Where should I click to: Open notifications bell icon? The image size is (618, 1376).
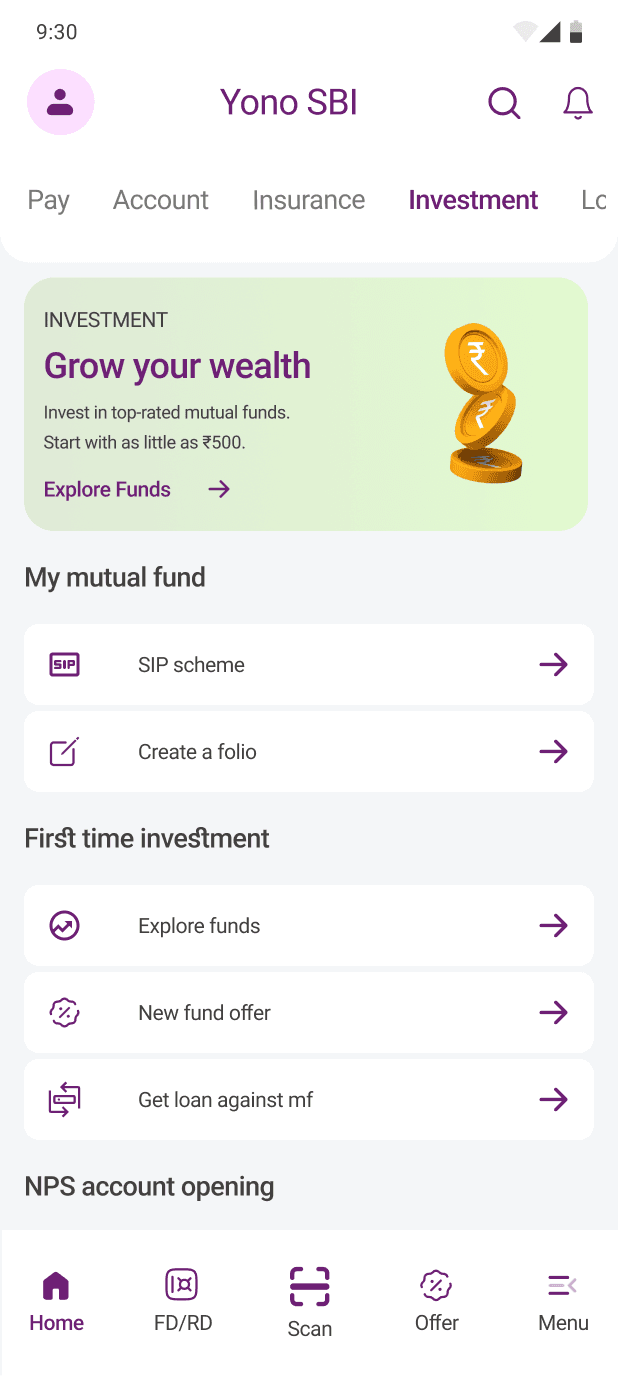click(577, 102)
